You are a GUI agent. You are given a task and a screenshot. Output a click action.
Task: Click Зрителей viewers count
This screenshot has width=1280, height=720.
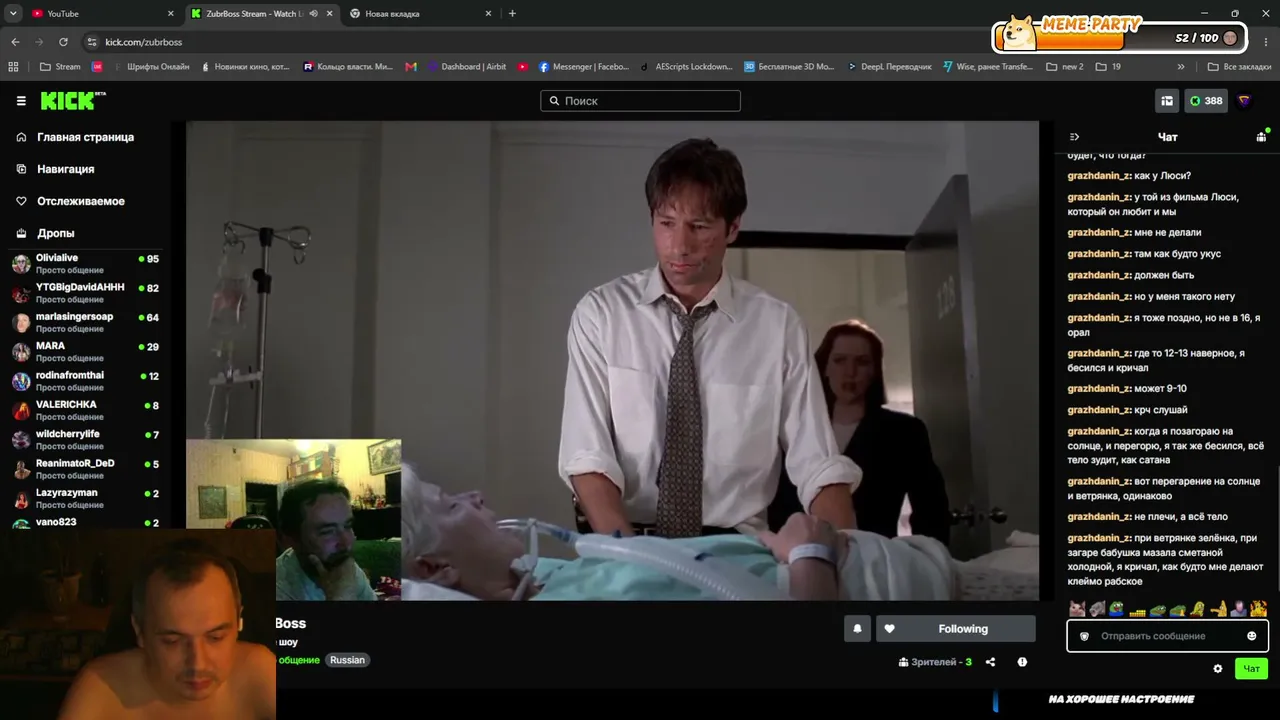tap(935, 662)
